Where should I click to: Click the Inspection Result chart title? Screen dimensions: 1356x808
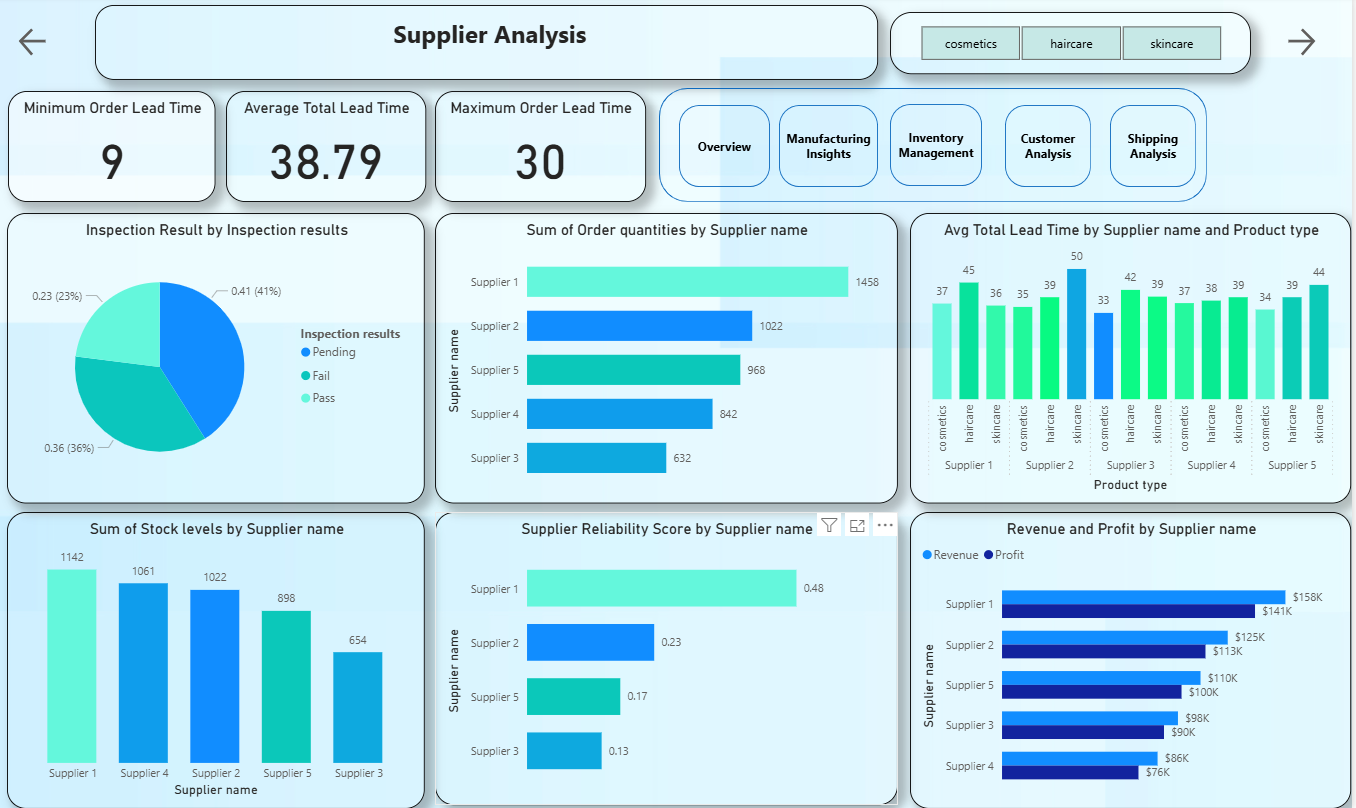[x=217, y=230]
